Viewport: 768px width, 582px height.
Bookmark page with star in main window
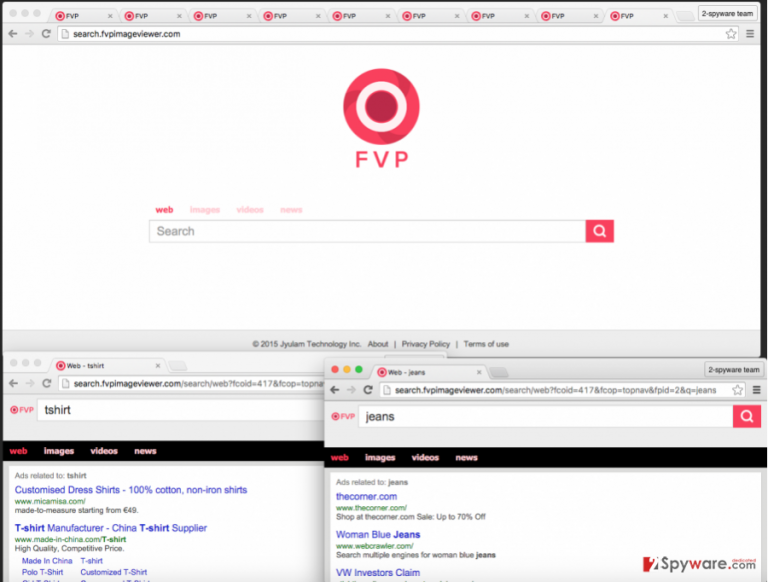coord(731,34)
